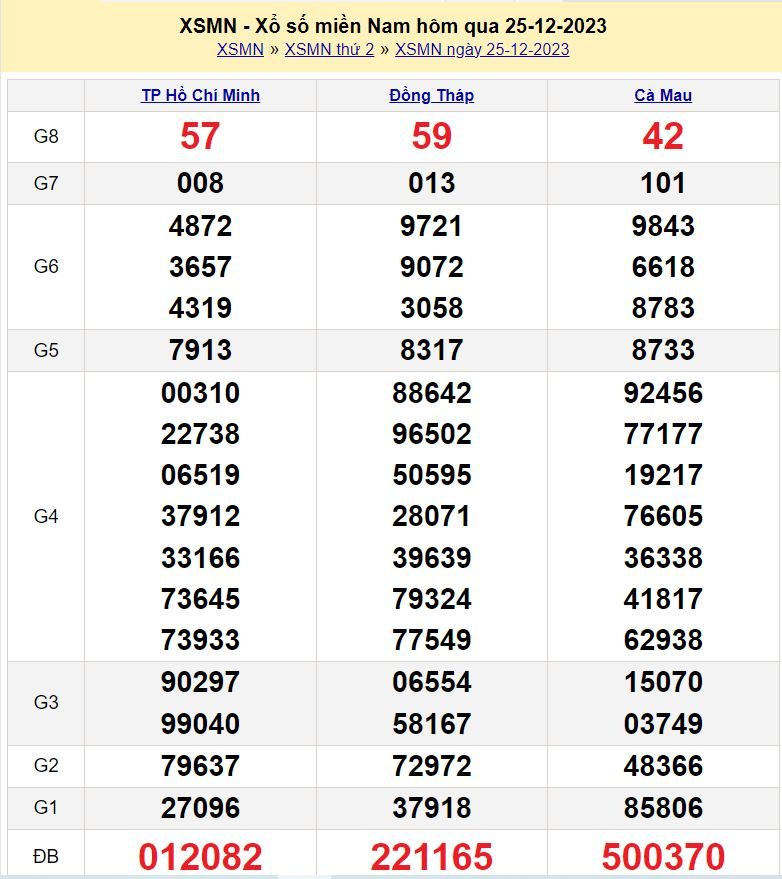
Task: Select the G4 number 37912
Action: (x=200, y=516)
